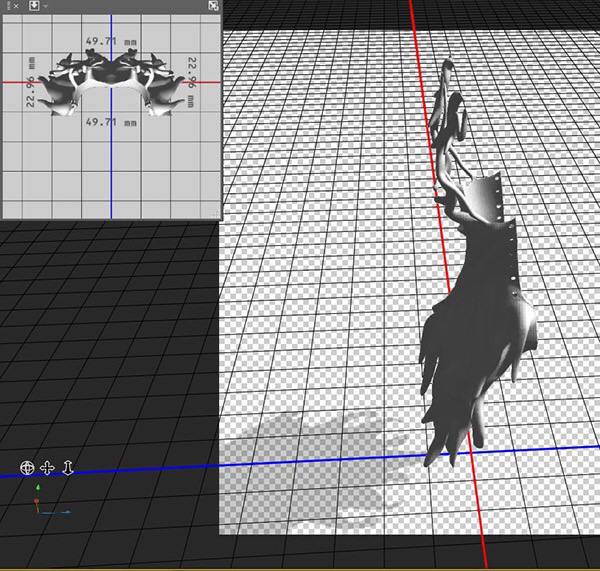600x571 pixels.
Task: Click the left '22.96 mm' height label
Action: pyautogui.click(x=31, y=82)
